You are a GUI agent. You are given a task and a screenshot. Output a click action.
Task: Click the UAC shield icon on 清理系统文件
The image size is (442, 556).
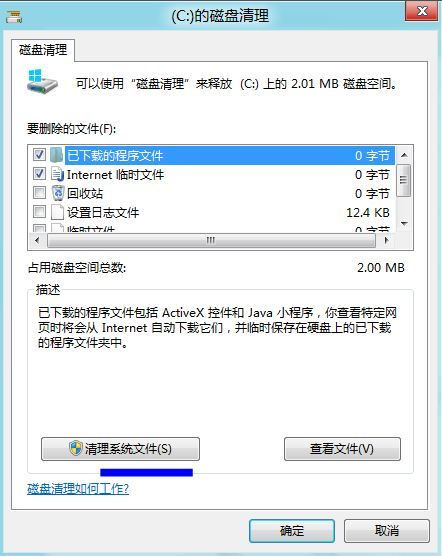(x=75, y=449)
